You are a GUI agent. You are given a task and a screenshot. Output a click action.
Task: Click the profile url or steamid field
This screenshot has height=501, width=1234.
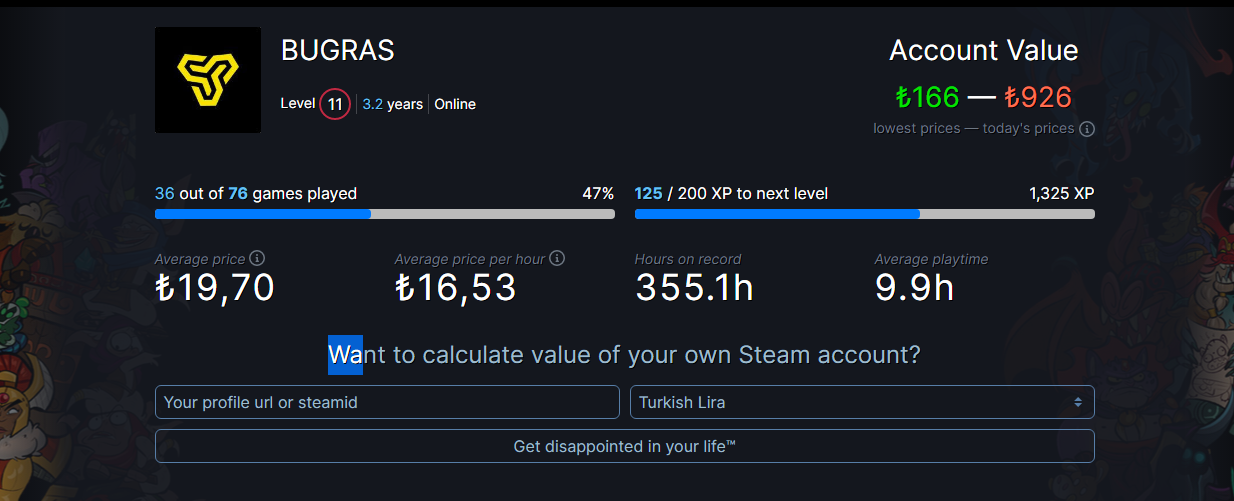click(387, 402)
